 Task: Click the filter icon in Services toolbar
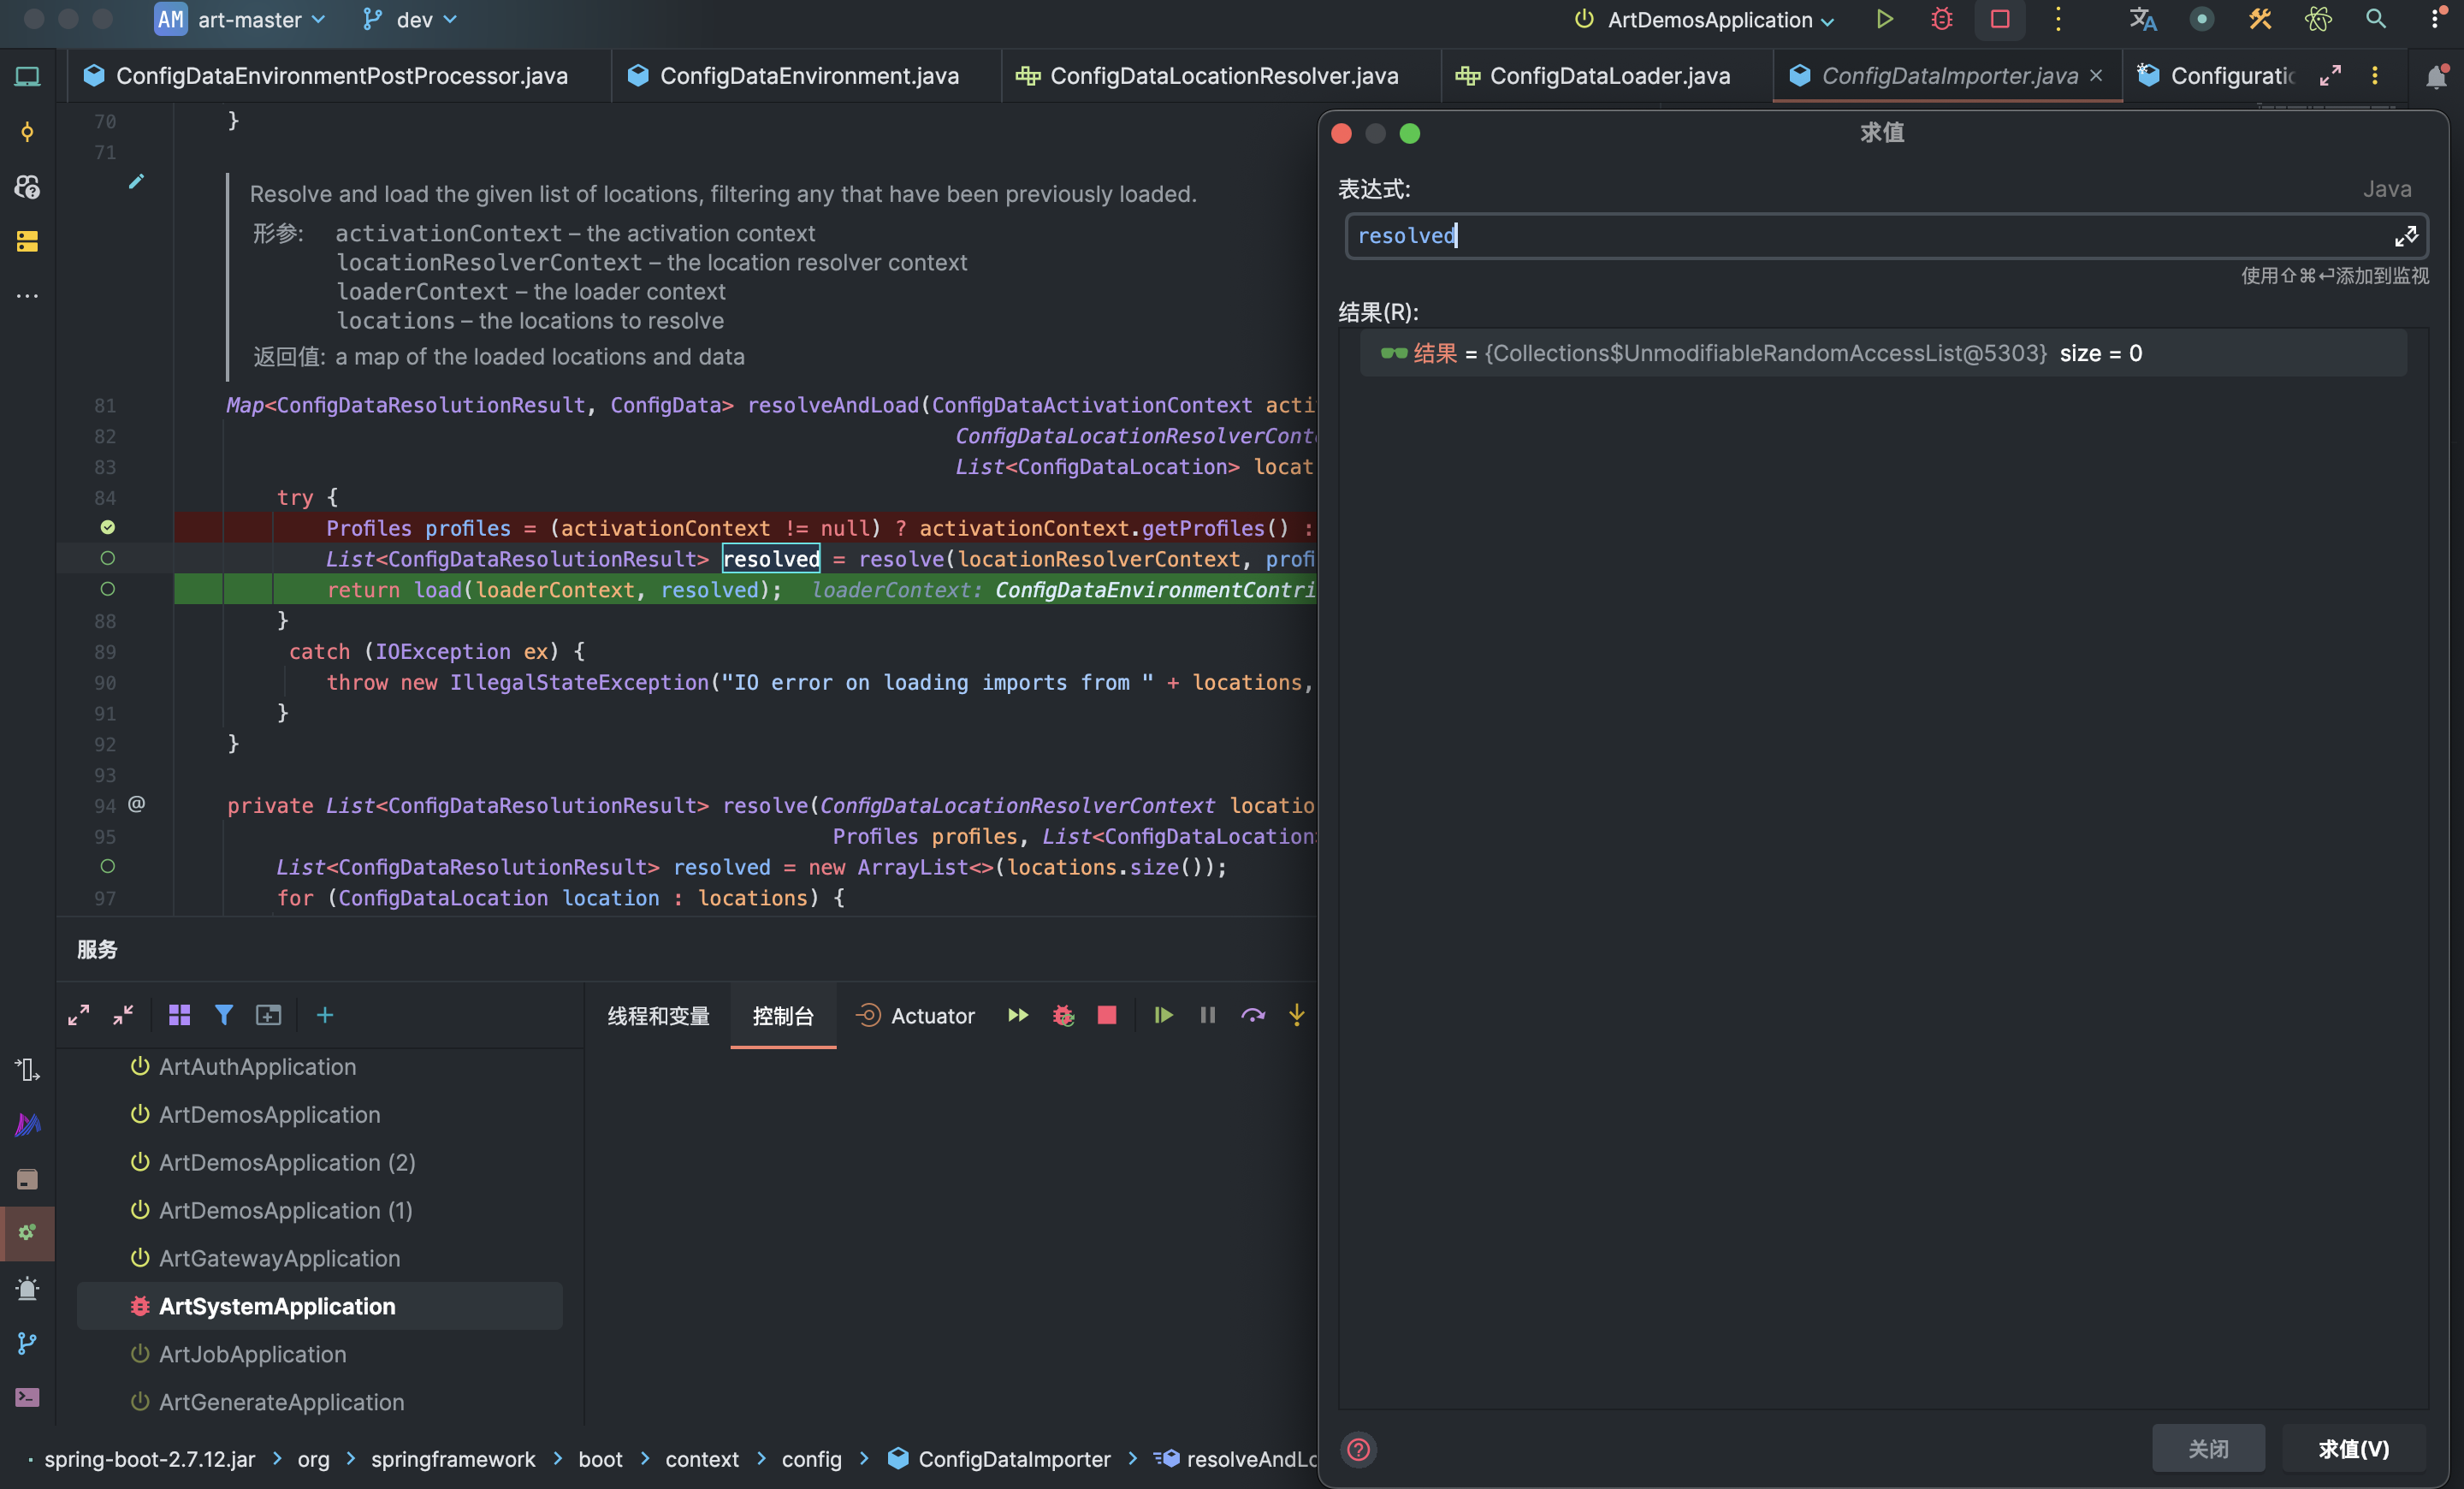[224, 1015]
